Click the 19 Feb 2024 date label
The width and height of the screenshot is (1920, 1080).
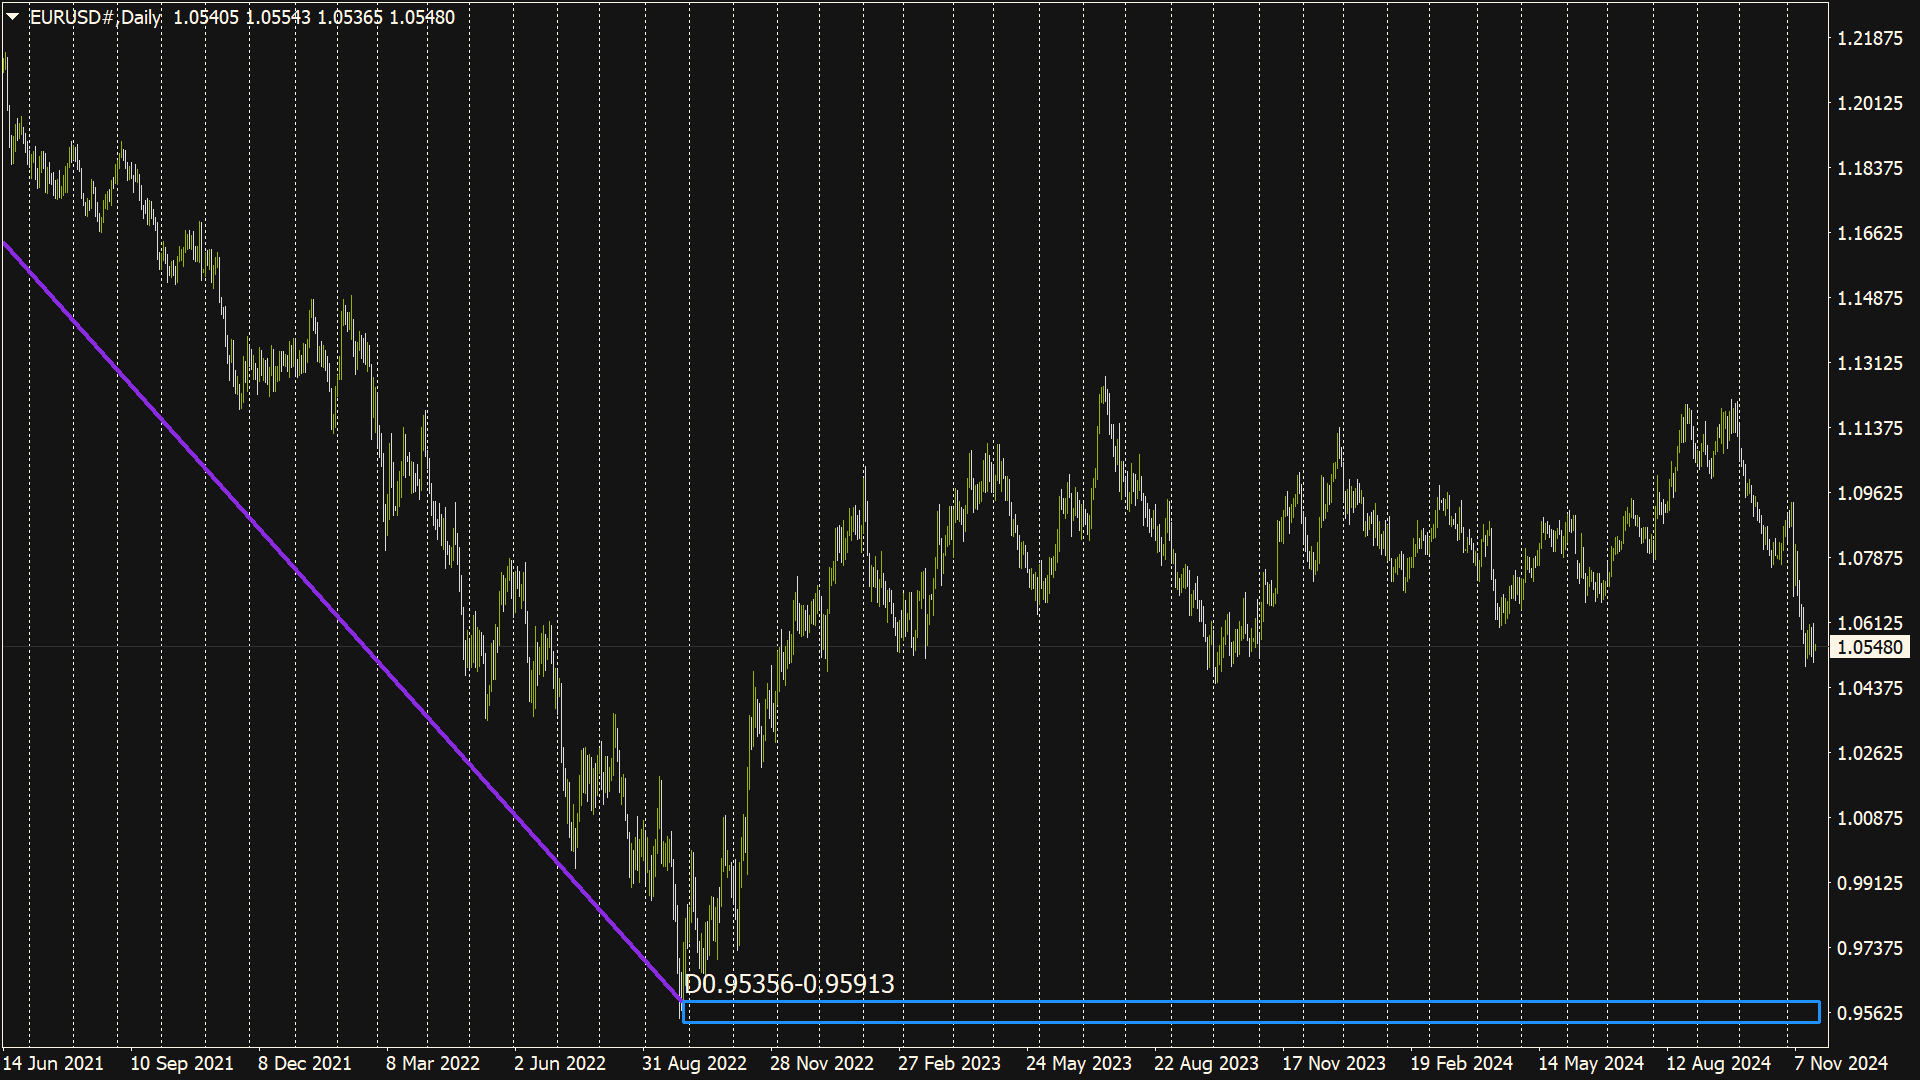click(x=1462, y=1063)
